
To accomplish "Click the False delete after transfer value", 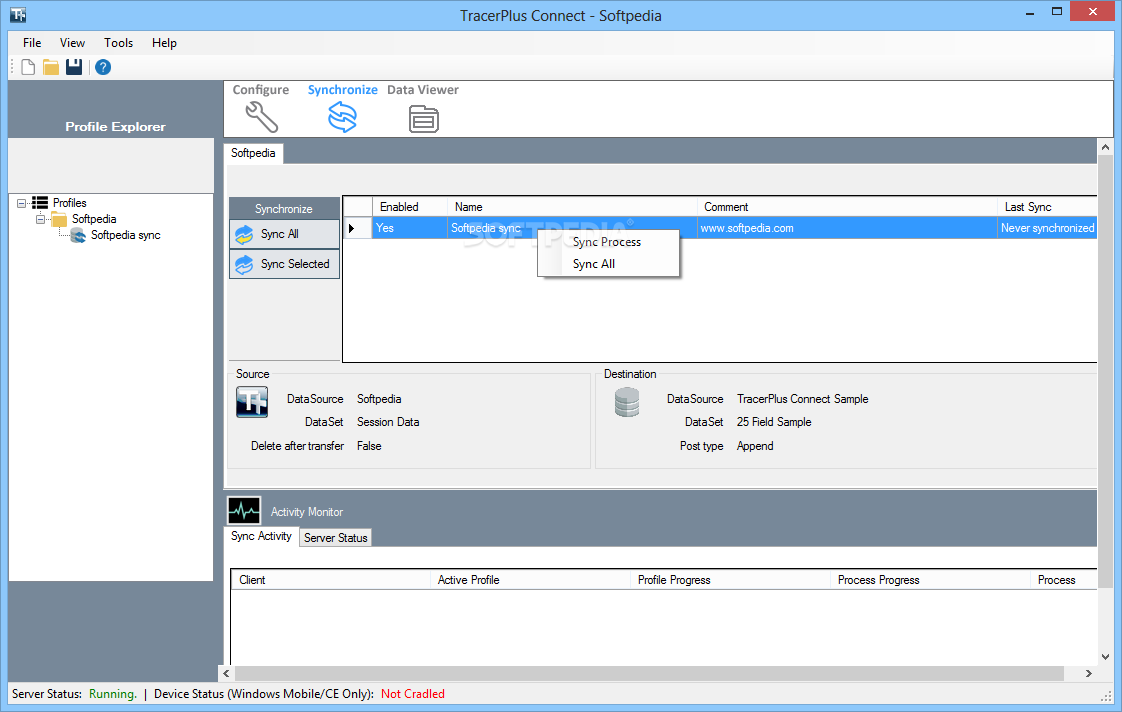I will tap(369, 446).
